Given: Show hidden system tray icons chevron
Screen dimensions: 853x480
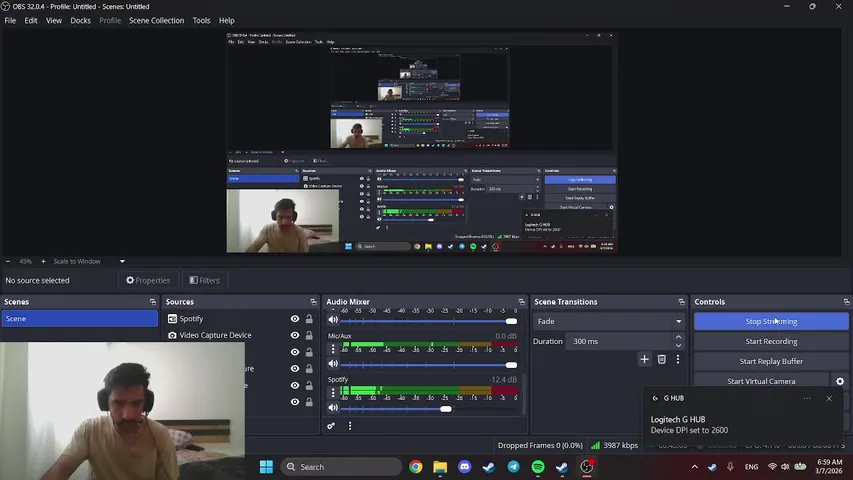Looking at the screenshot, I should pos(695,466).
